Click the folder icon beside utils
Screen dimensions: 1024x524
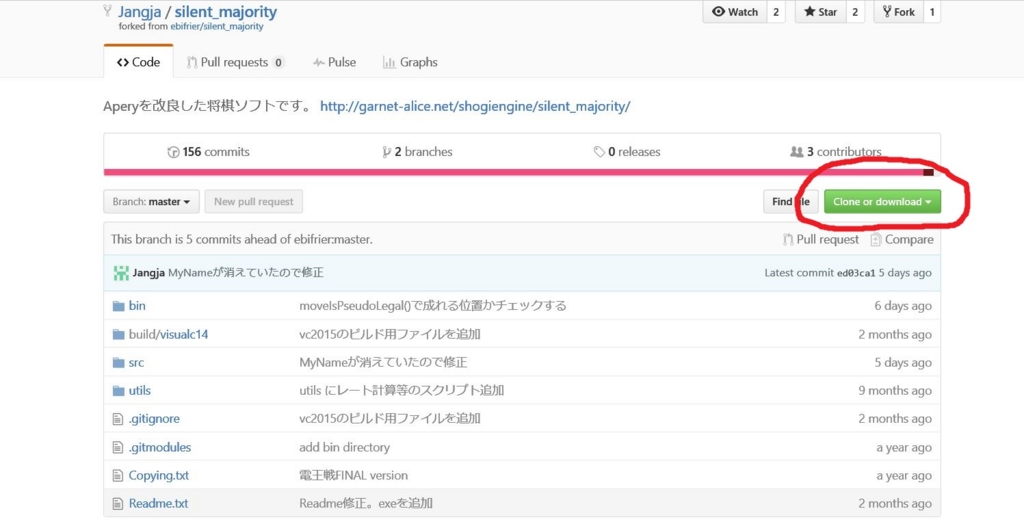118,391
